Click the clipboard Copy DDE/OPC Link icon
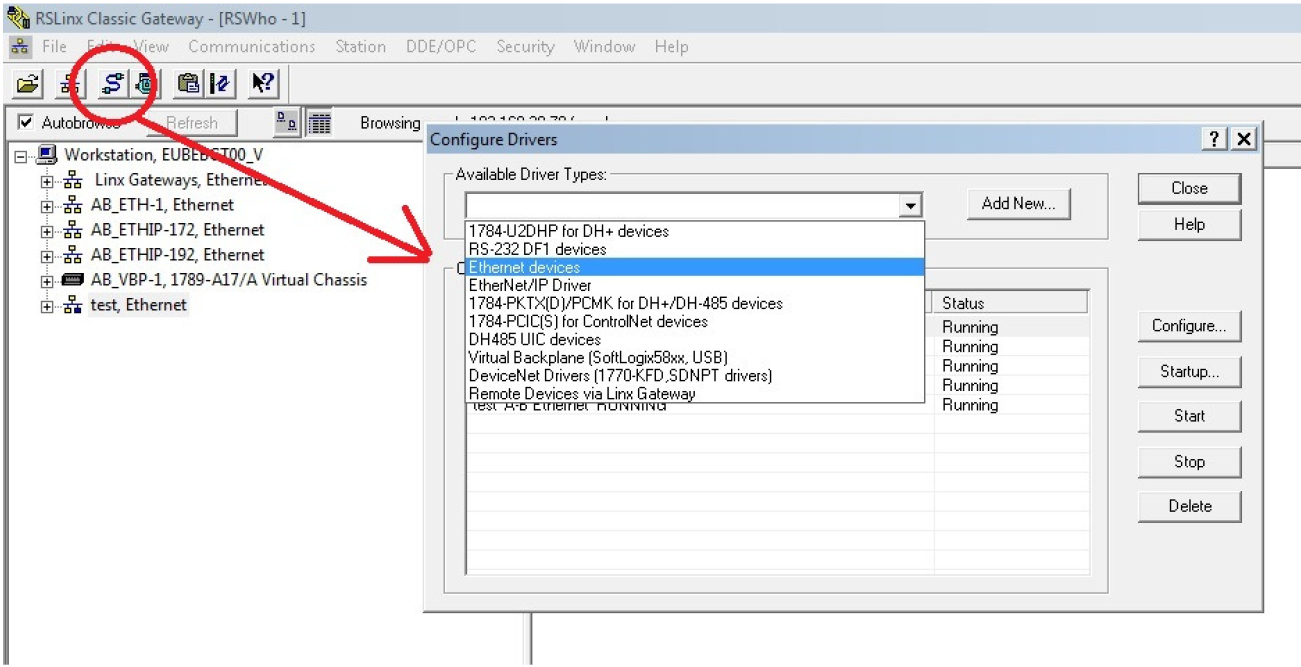 click(188, 85)
